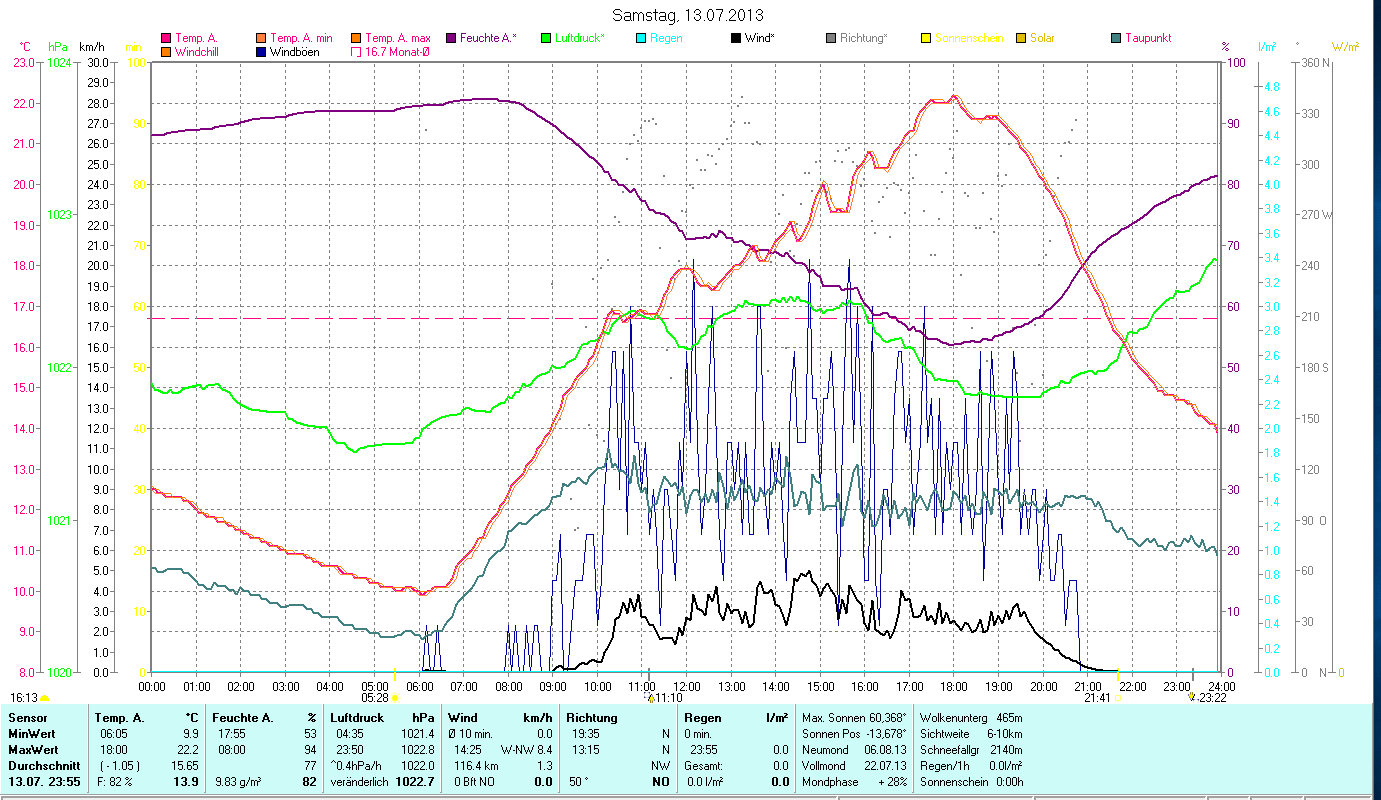
Task: Click the purple Feuchte A.* legend swatch
Action: (x=451, y=39)
